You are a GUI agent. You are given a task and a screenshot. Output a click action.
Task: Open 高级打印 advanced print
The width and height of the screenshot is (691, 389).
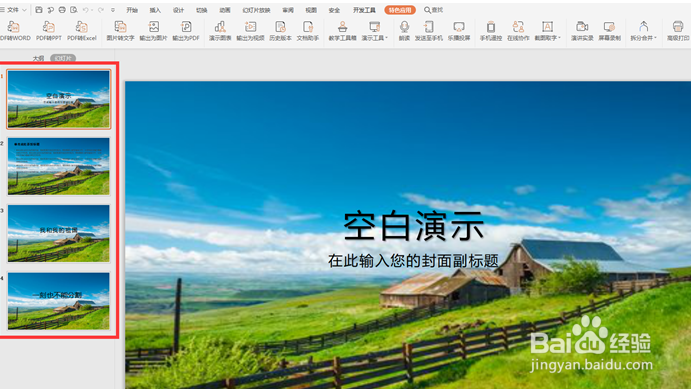pos(678,31)
